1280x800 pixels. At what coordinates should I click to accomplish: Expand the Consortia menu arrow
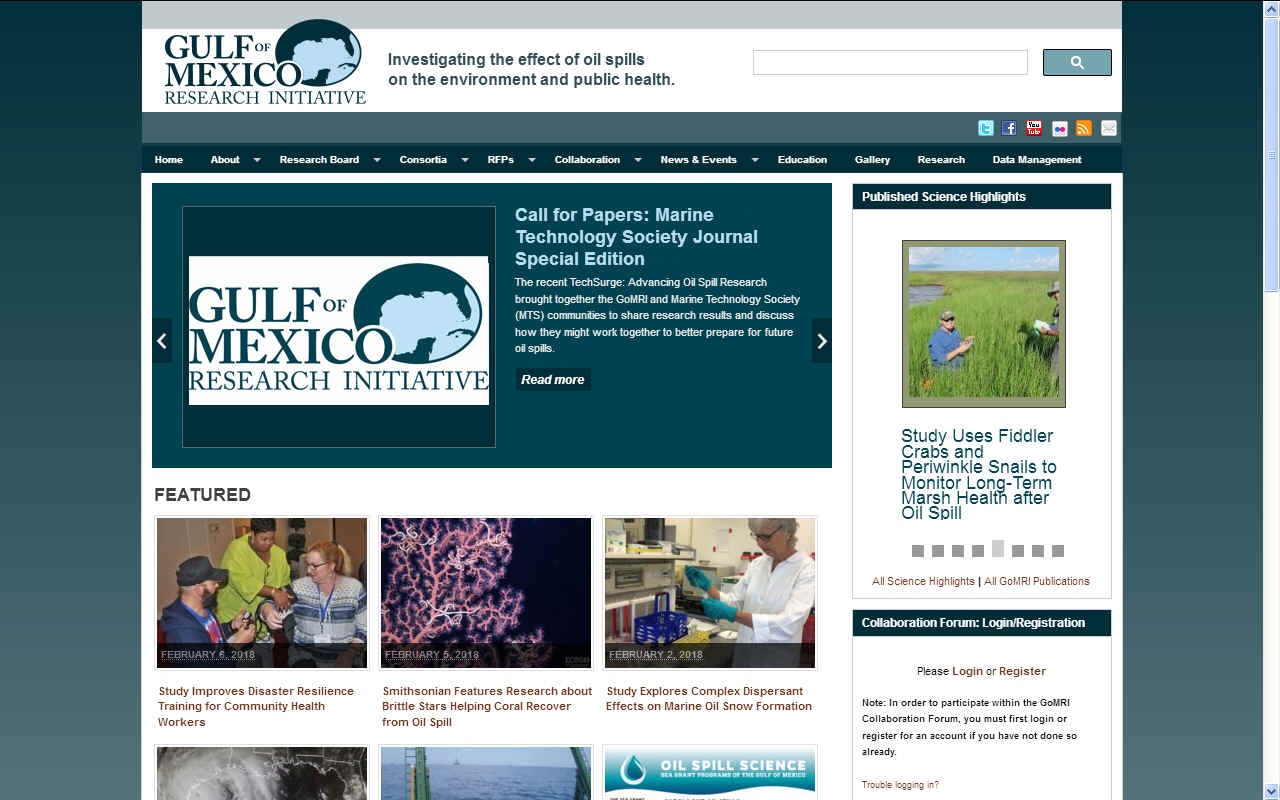click(x=465, y=160)
